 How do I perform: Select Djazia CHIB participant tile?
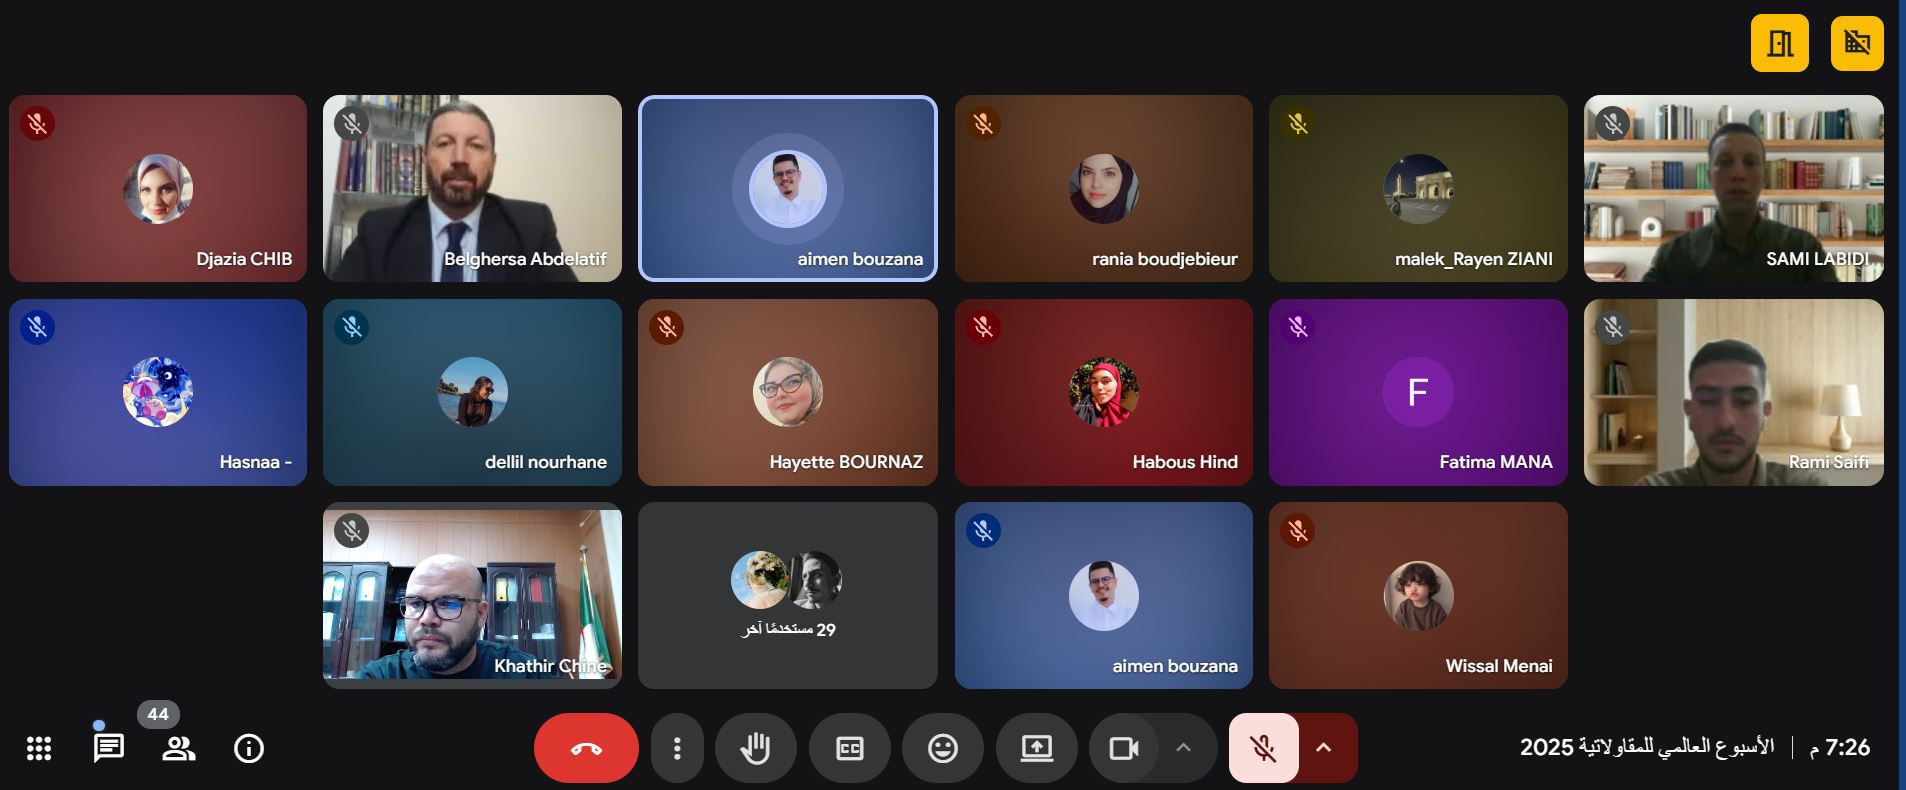point(158,188)
